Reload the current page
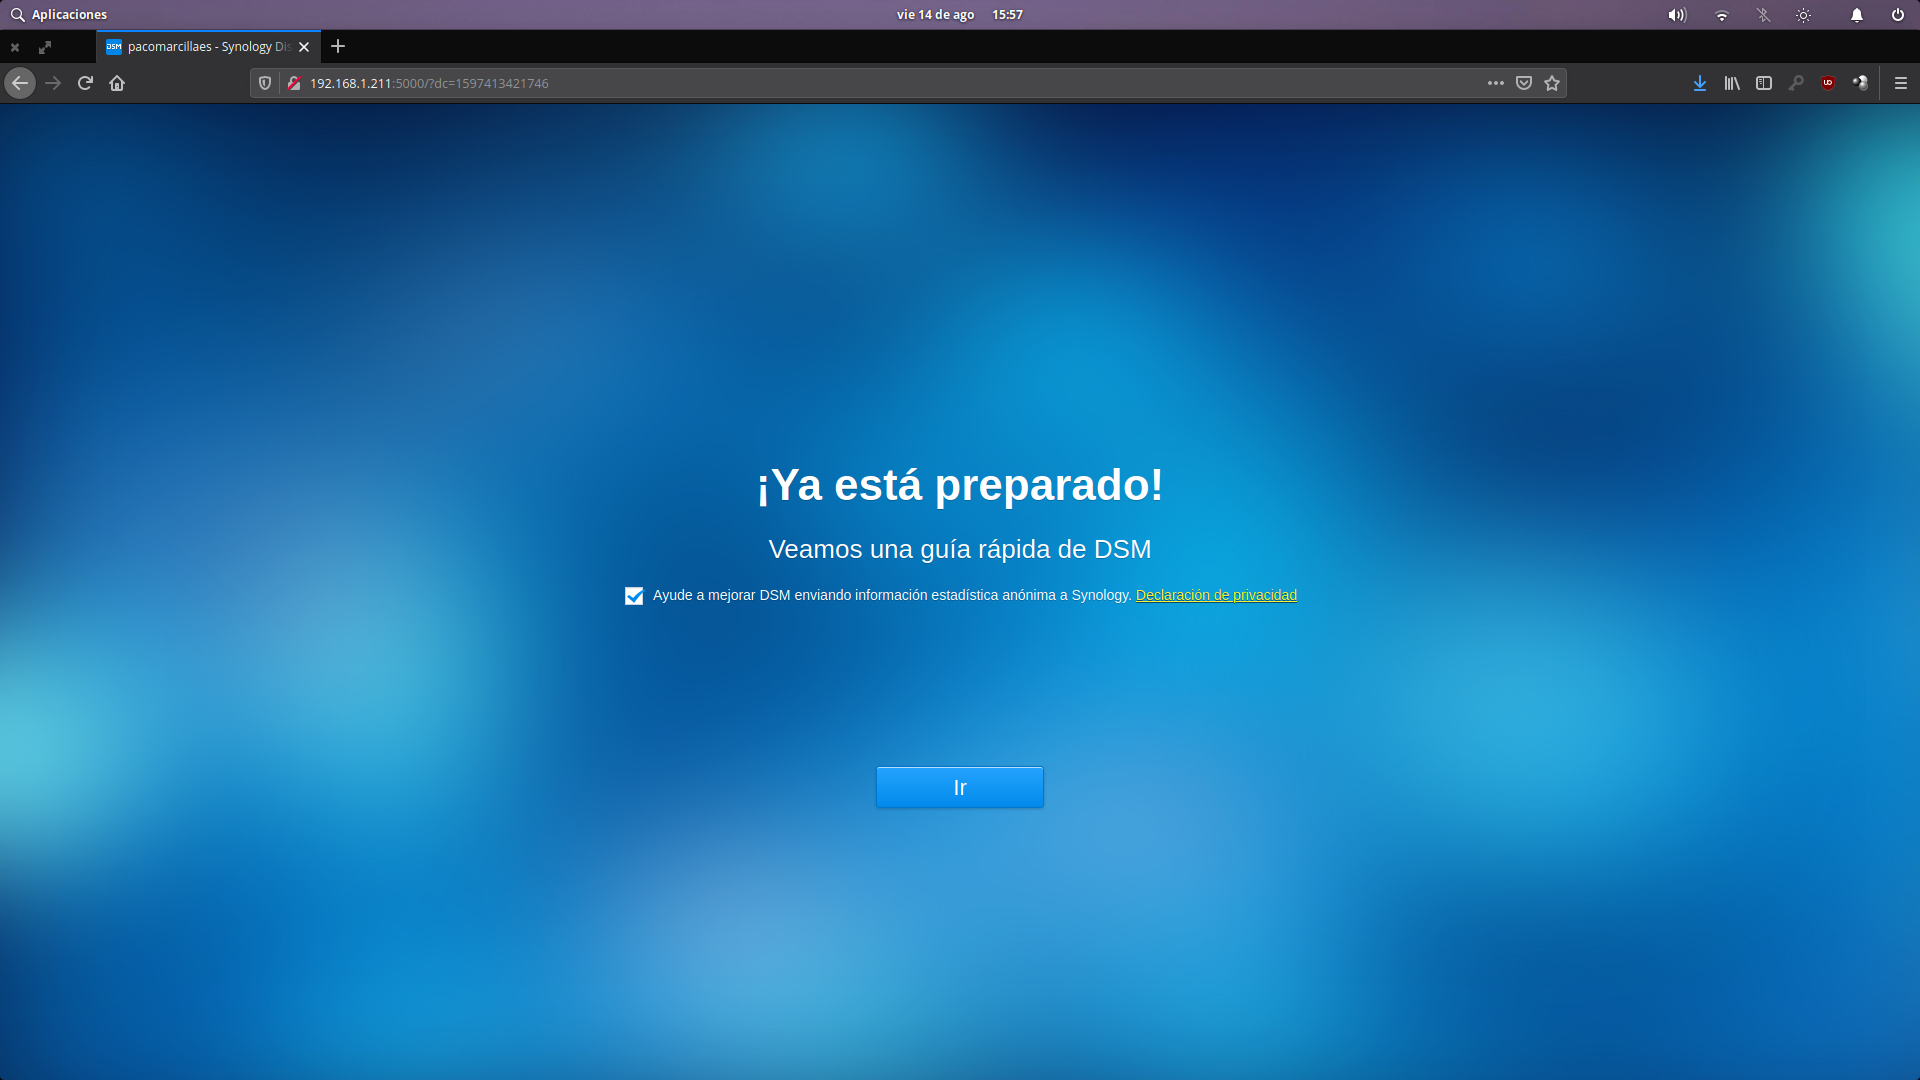Image resolution: width=1920 pixels, height=1080 pixels. point(85,84)
